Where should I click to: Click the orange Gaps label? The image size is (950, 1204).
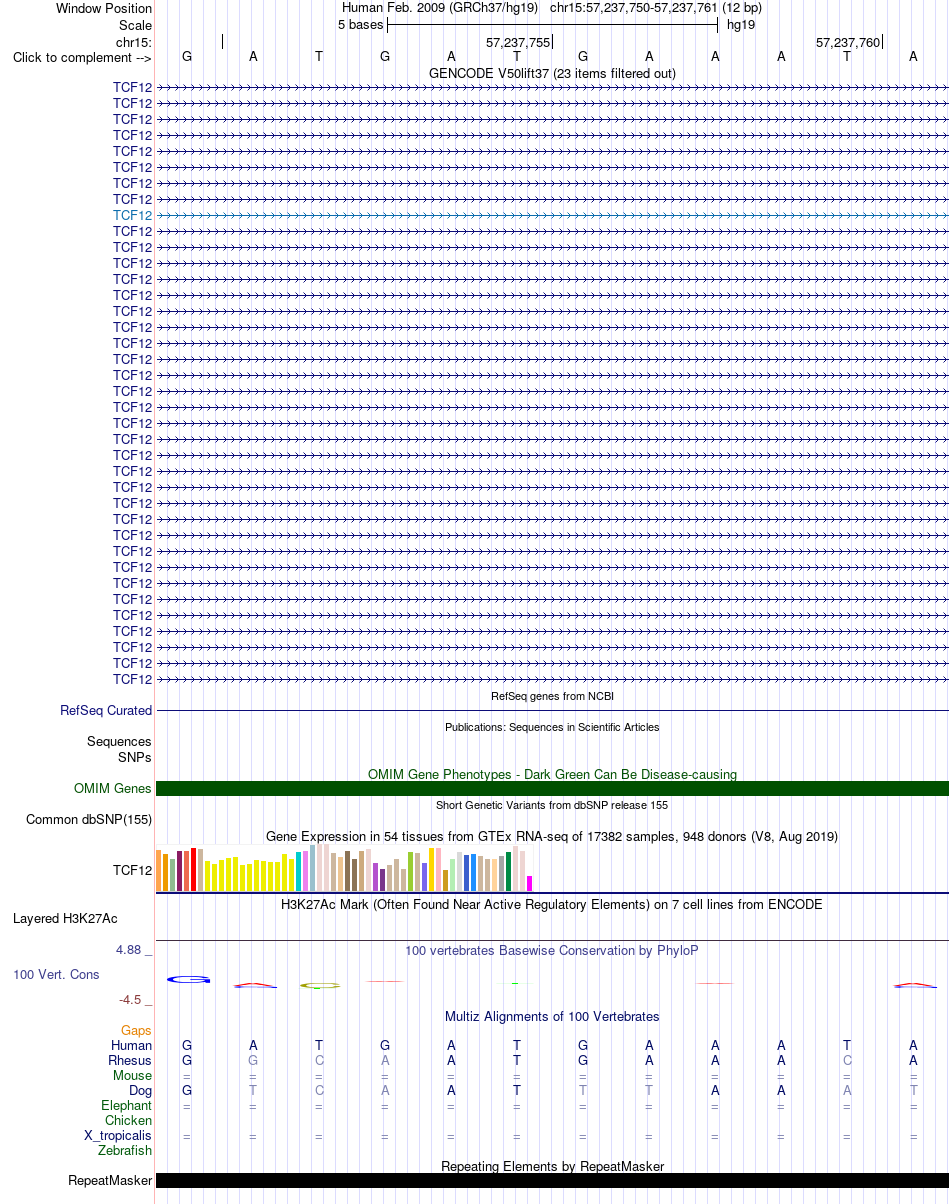[x=136, y=1030]
